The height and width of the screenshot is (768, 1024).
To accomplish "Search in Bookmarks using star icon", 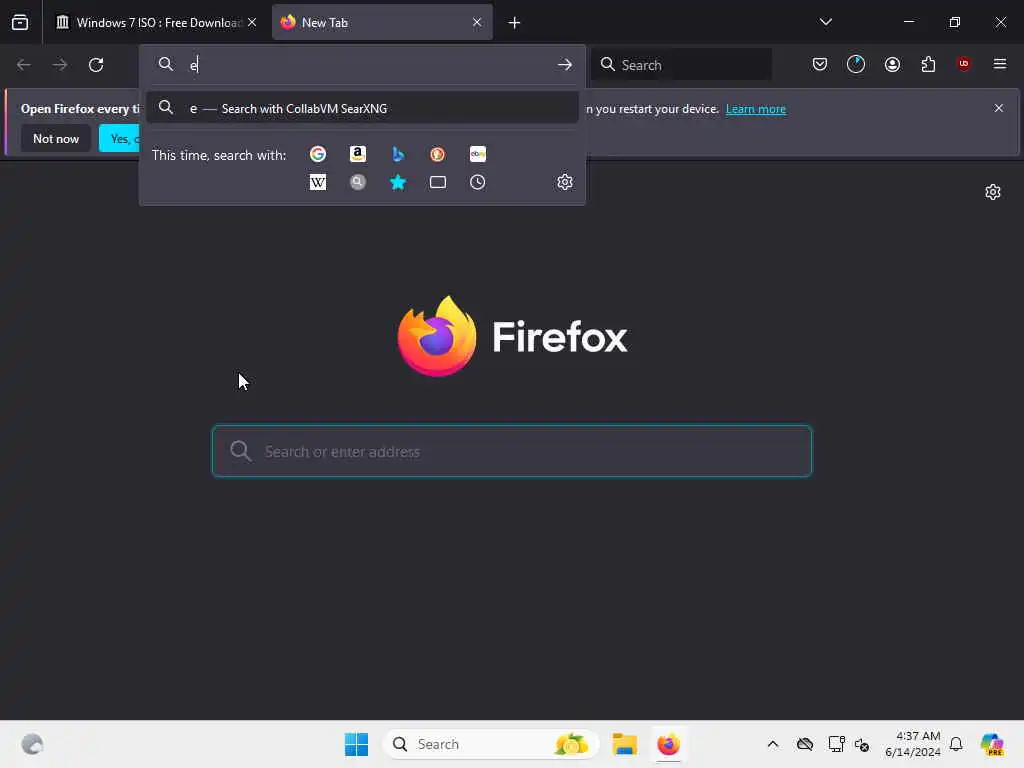I will 398,182.
